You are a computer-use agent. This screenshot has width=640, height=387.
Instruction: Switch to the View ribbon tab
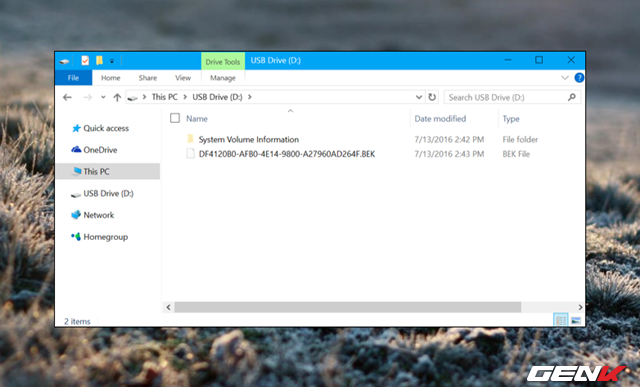click(183, 78)
